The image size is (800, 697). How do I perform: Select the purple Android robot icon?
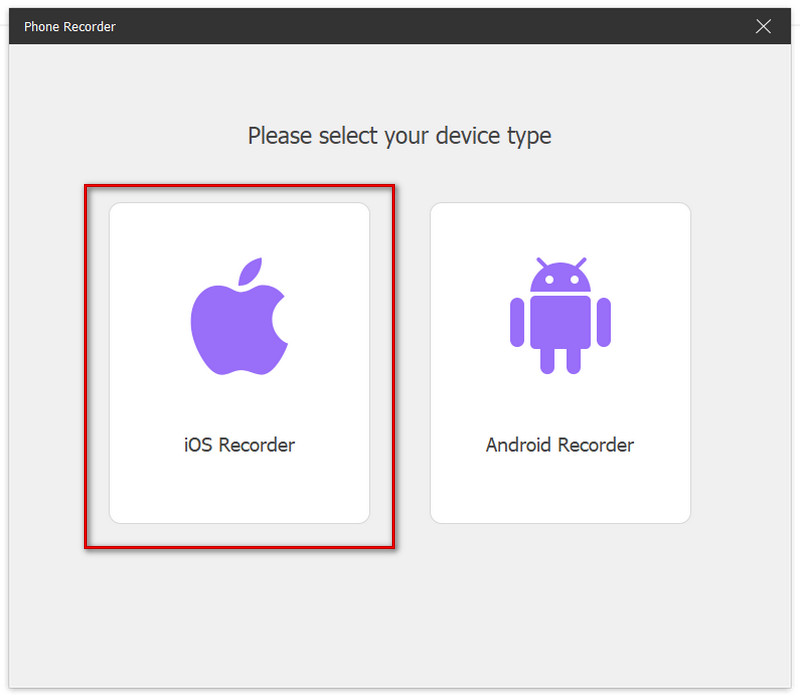[560, 316]
